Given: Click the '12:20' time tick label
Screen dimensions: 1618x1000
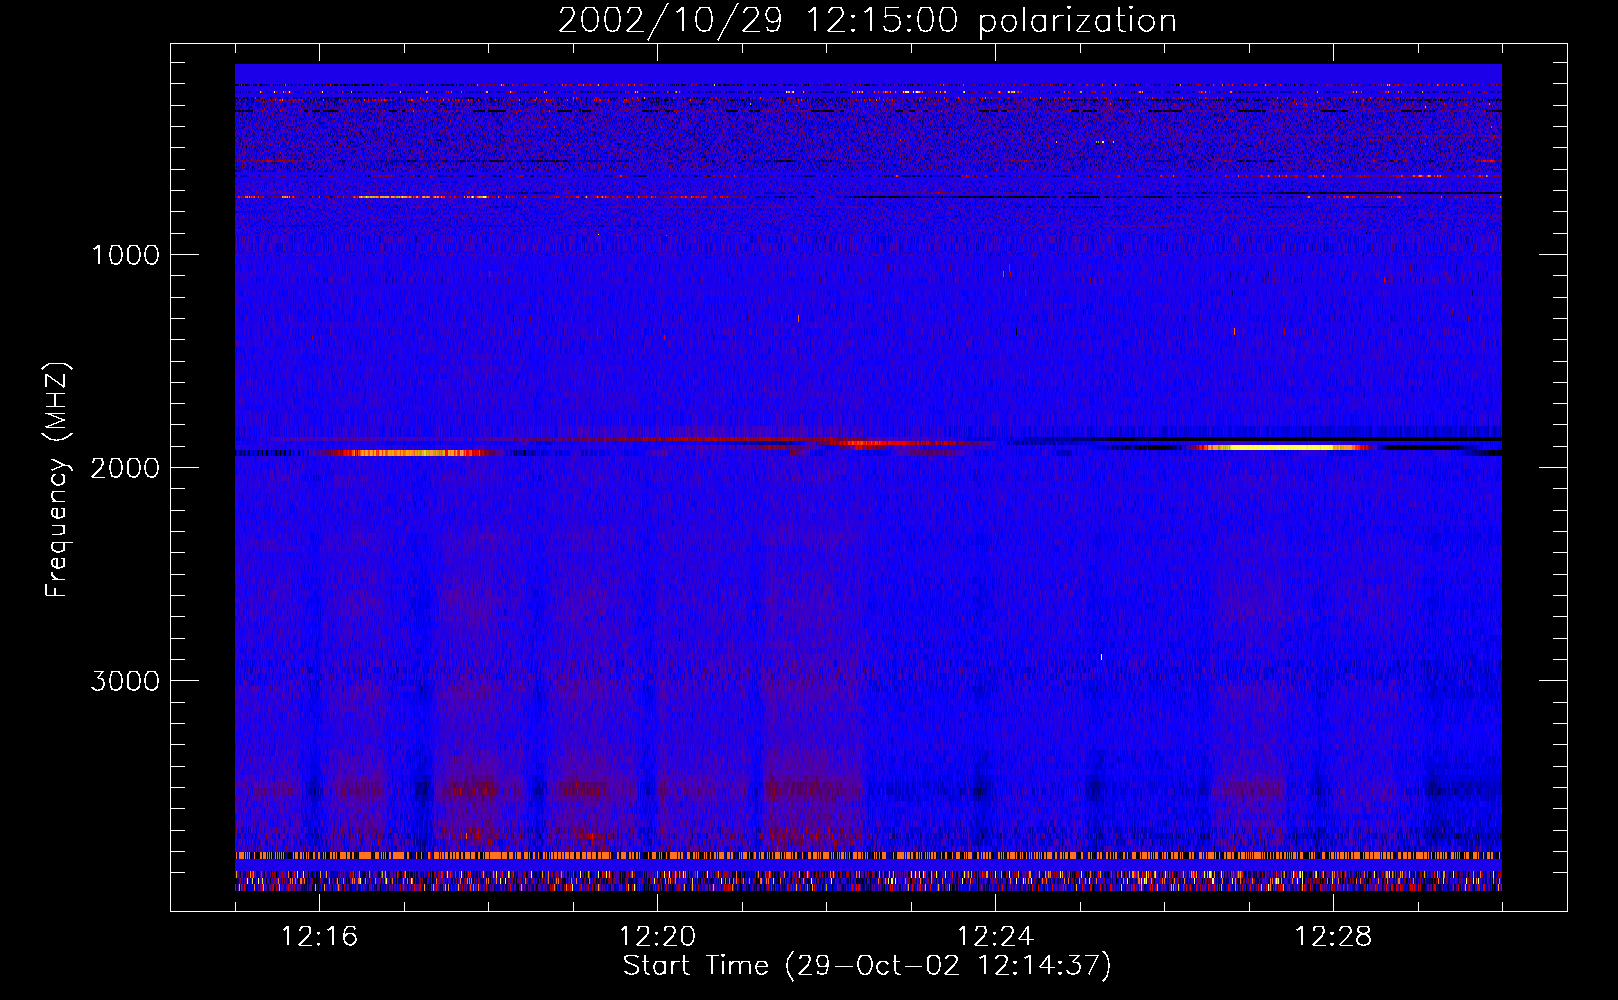Looking at the screenshot, I should (657, 936).
